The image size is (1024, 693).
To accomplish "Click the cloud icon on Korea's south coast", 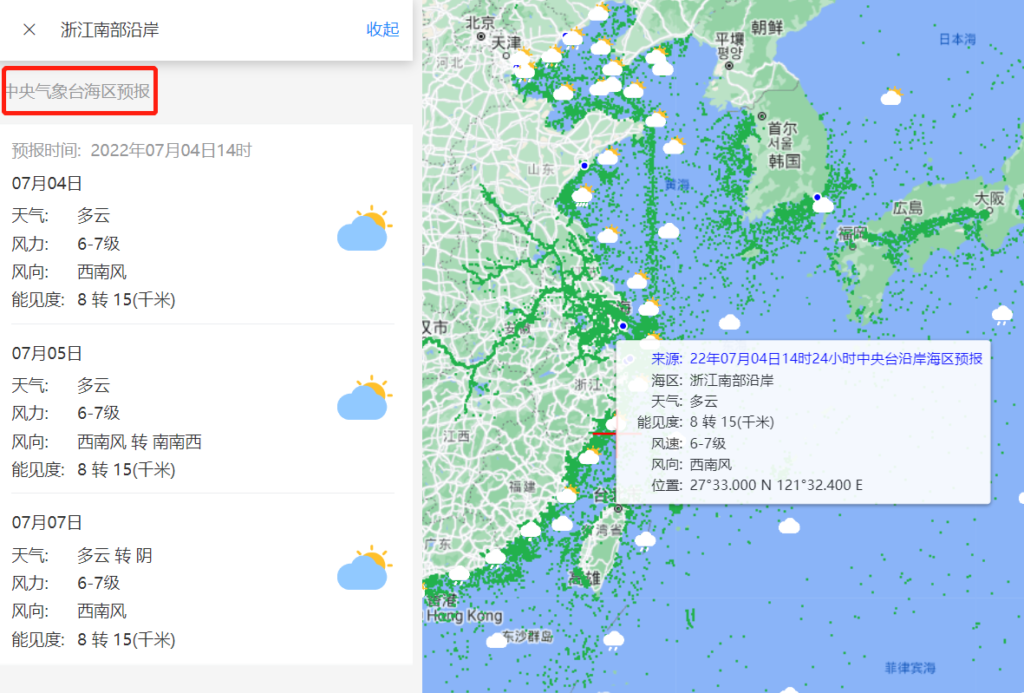I will coord(824,204).
